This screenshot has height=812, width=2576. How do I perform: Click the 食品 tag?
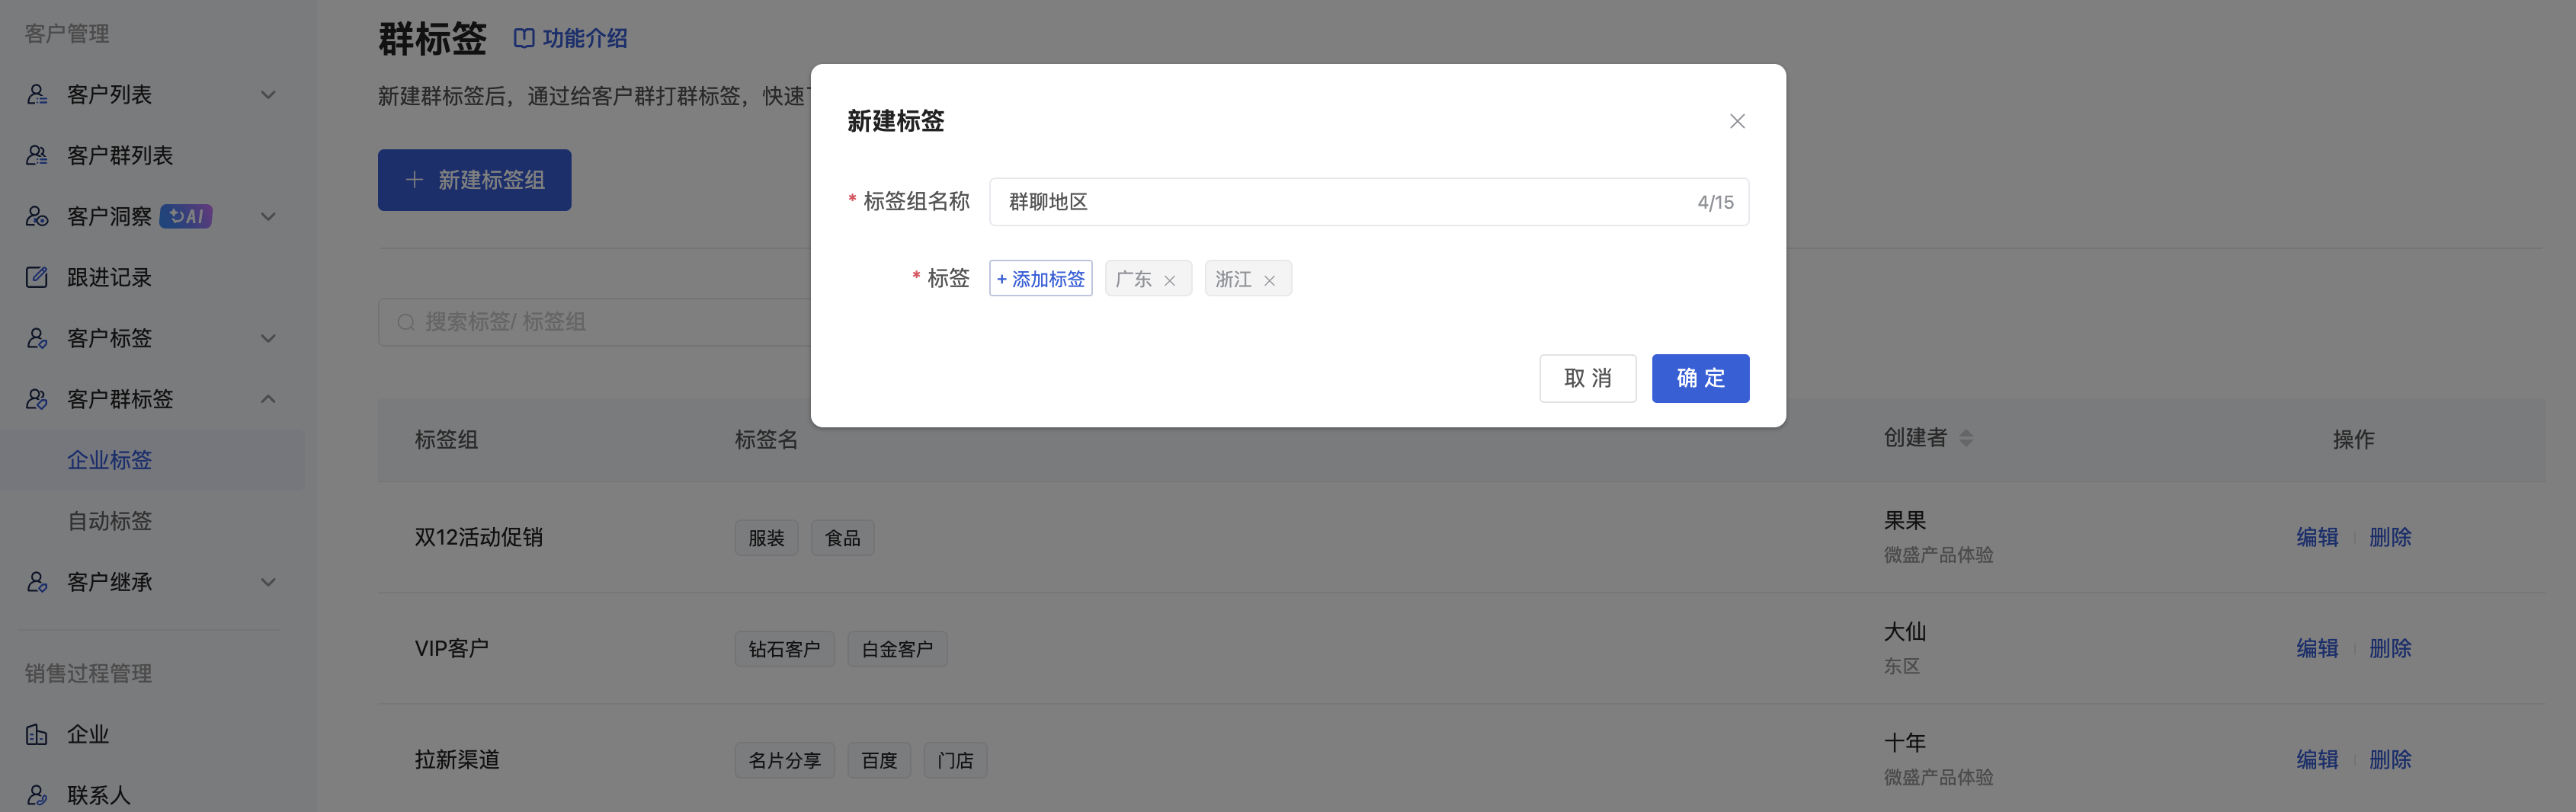[x=842, y=538]
